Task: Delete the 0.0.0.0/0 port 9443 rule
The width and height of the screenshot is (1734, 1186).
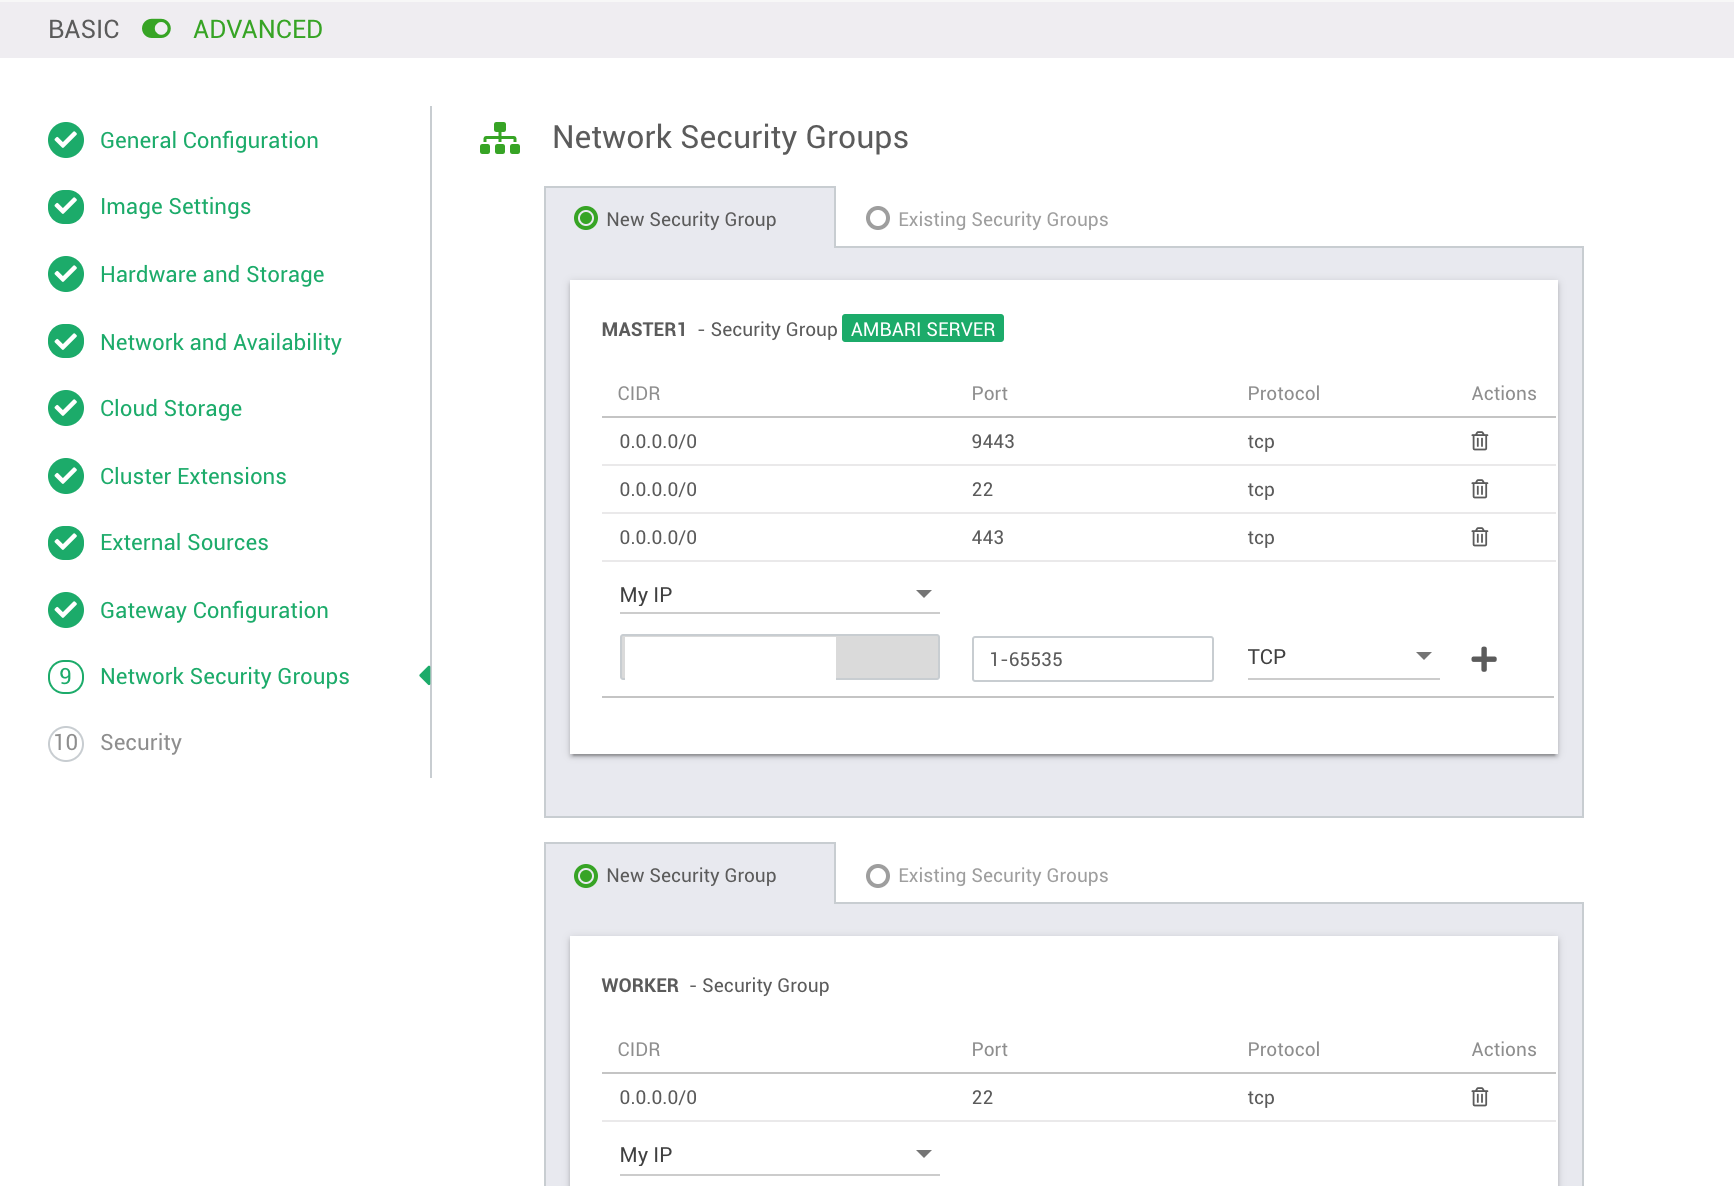Action: 1480,440
